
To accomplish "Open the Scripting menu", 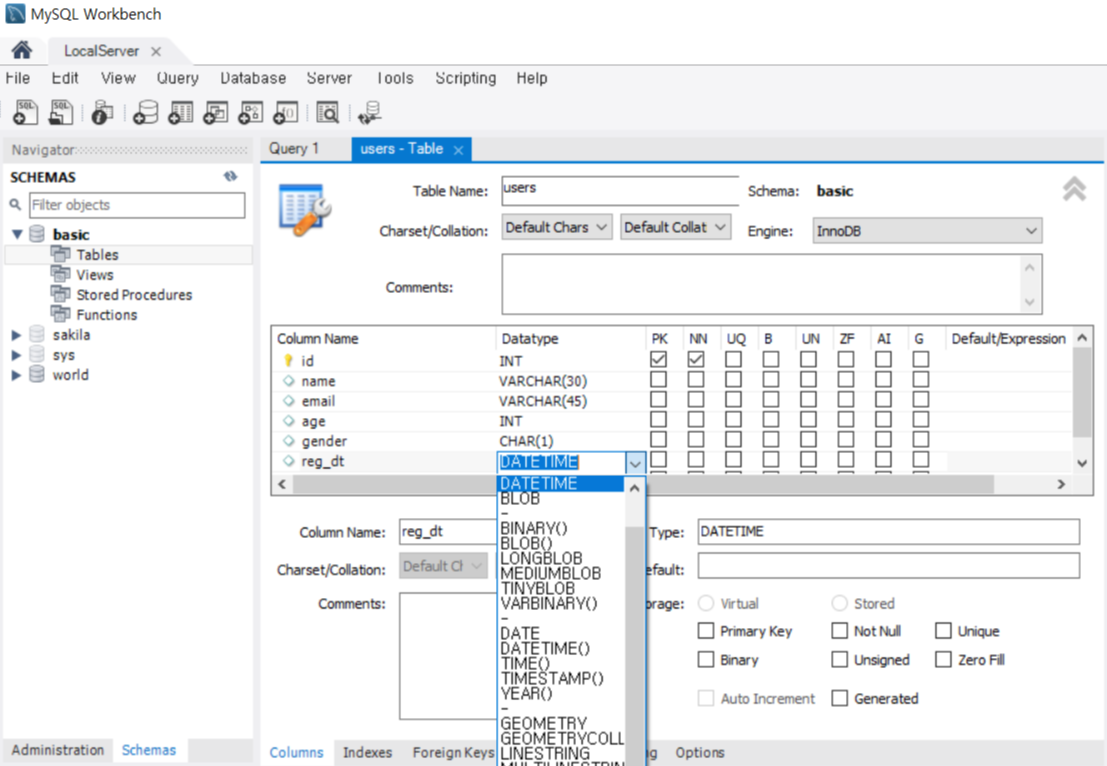I will [x=465, y=78].
